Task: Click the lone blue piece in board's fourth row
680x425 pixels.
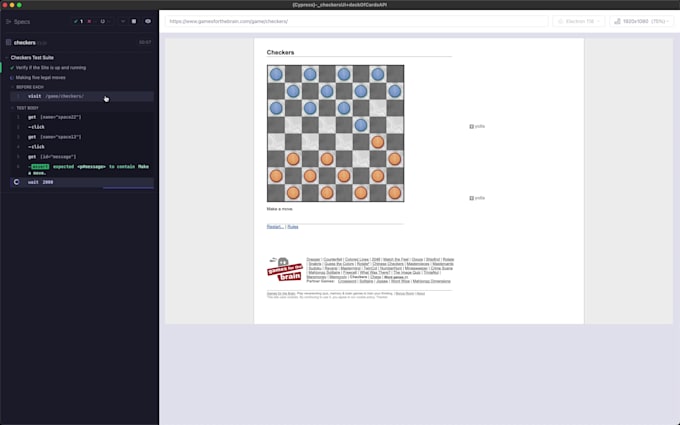Action: (x=361, y=125)
